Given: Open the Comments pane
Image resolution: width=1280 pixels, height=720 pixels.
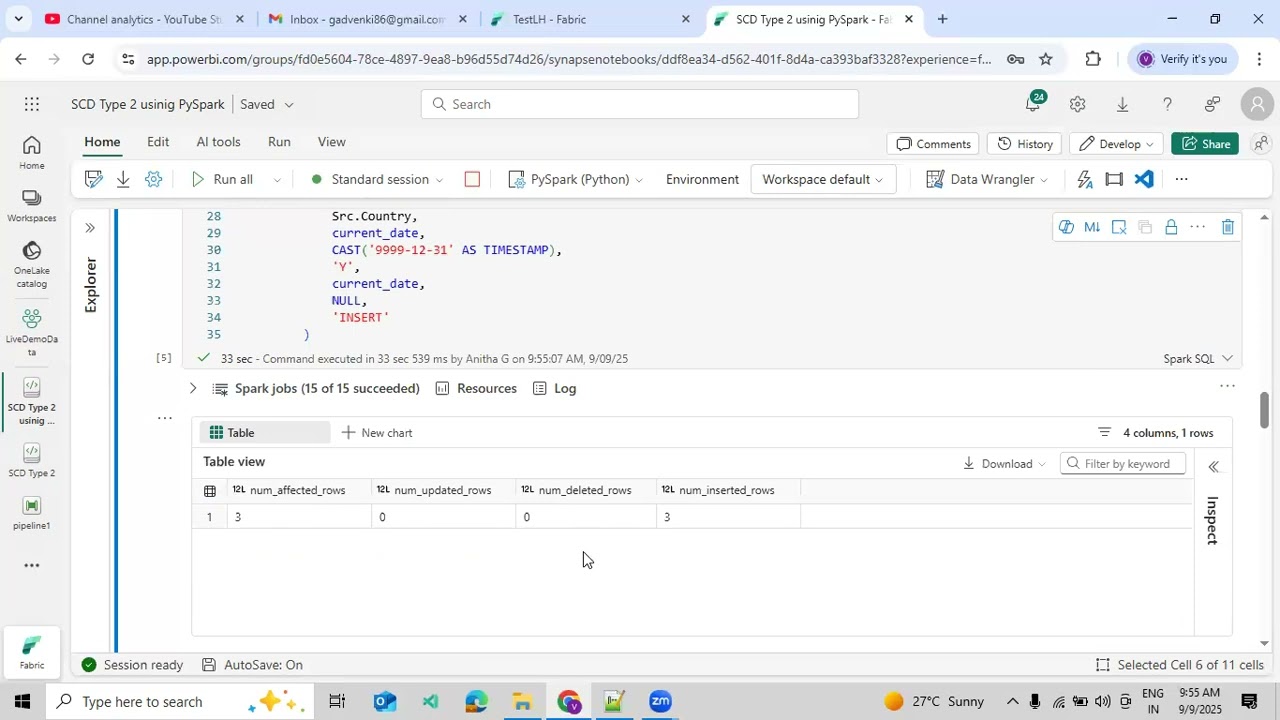Looking at the screenshot, I should coord(934,144).
